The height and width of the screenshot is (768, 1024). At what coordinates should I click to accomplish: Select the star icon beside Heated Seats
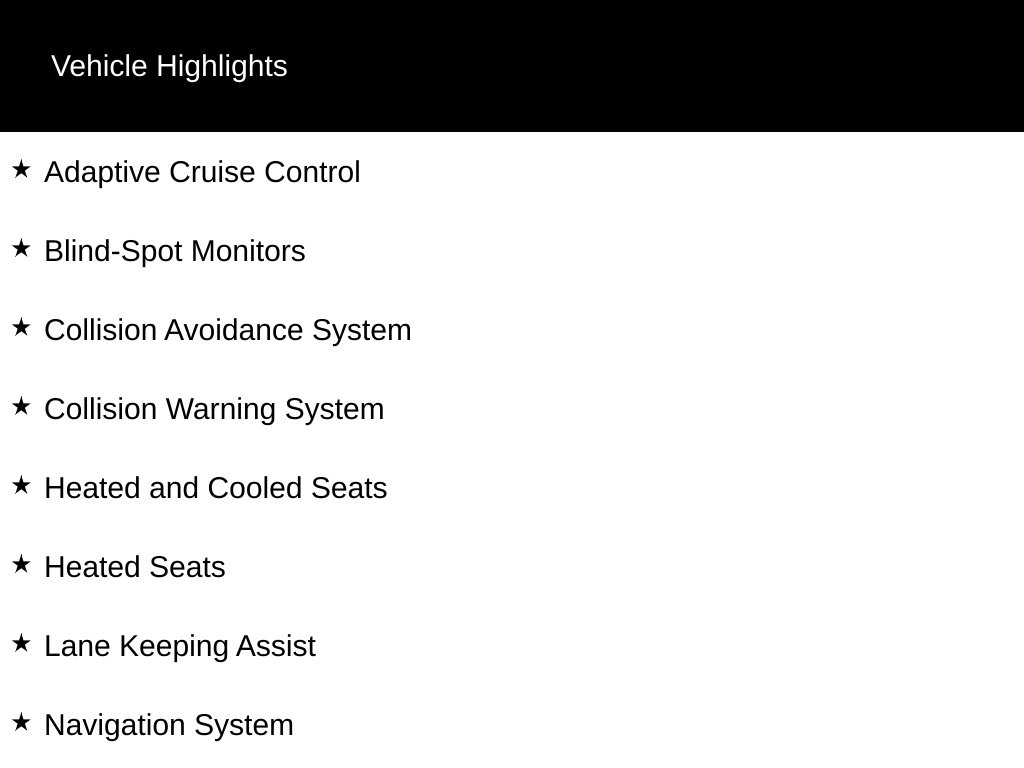click(21, 564)
